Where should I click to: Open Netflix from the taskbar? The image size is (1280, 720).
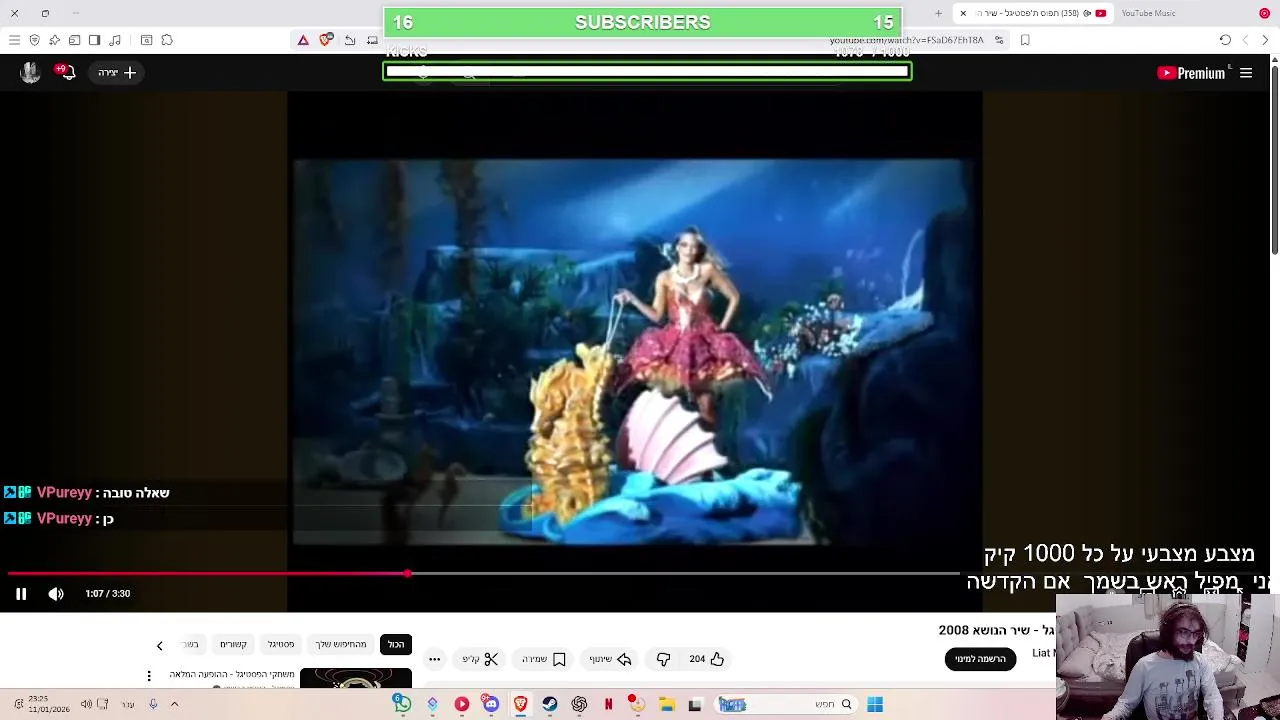pyautogui.click(x=608, y=705)
